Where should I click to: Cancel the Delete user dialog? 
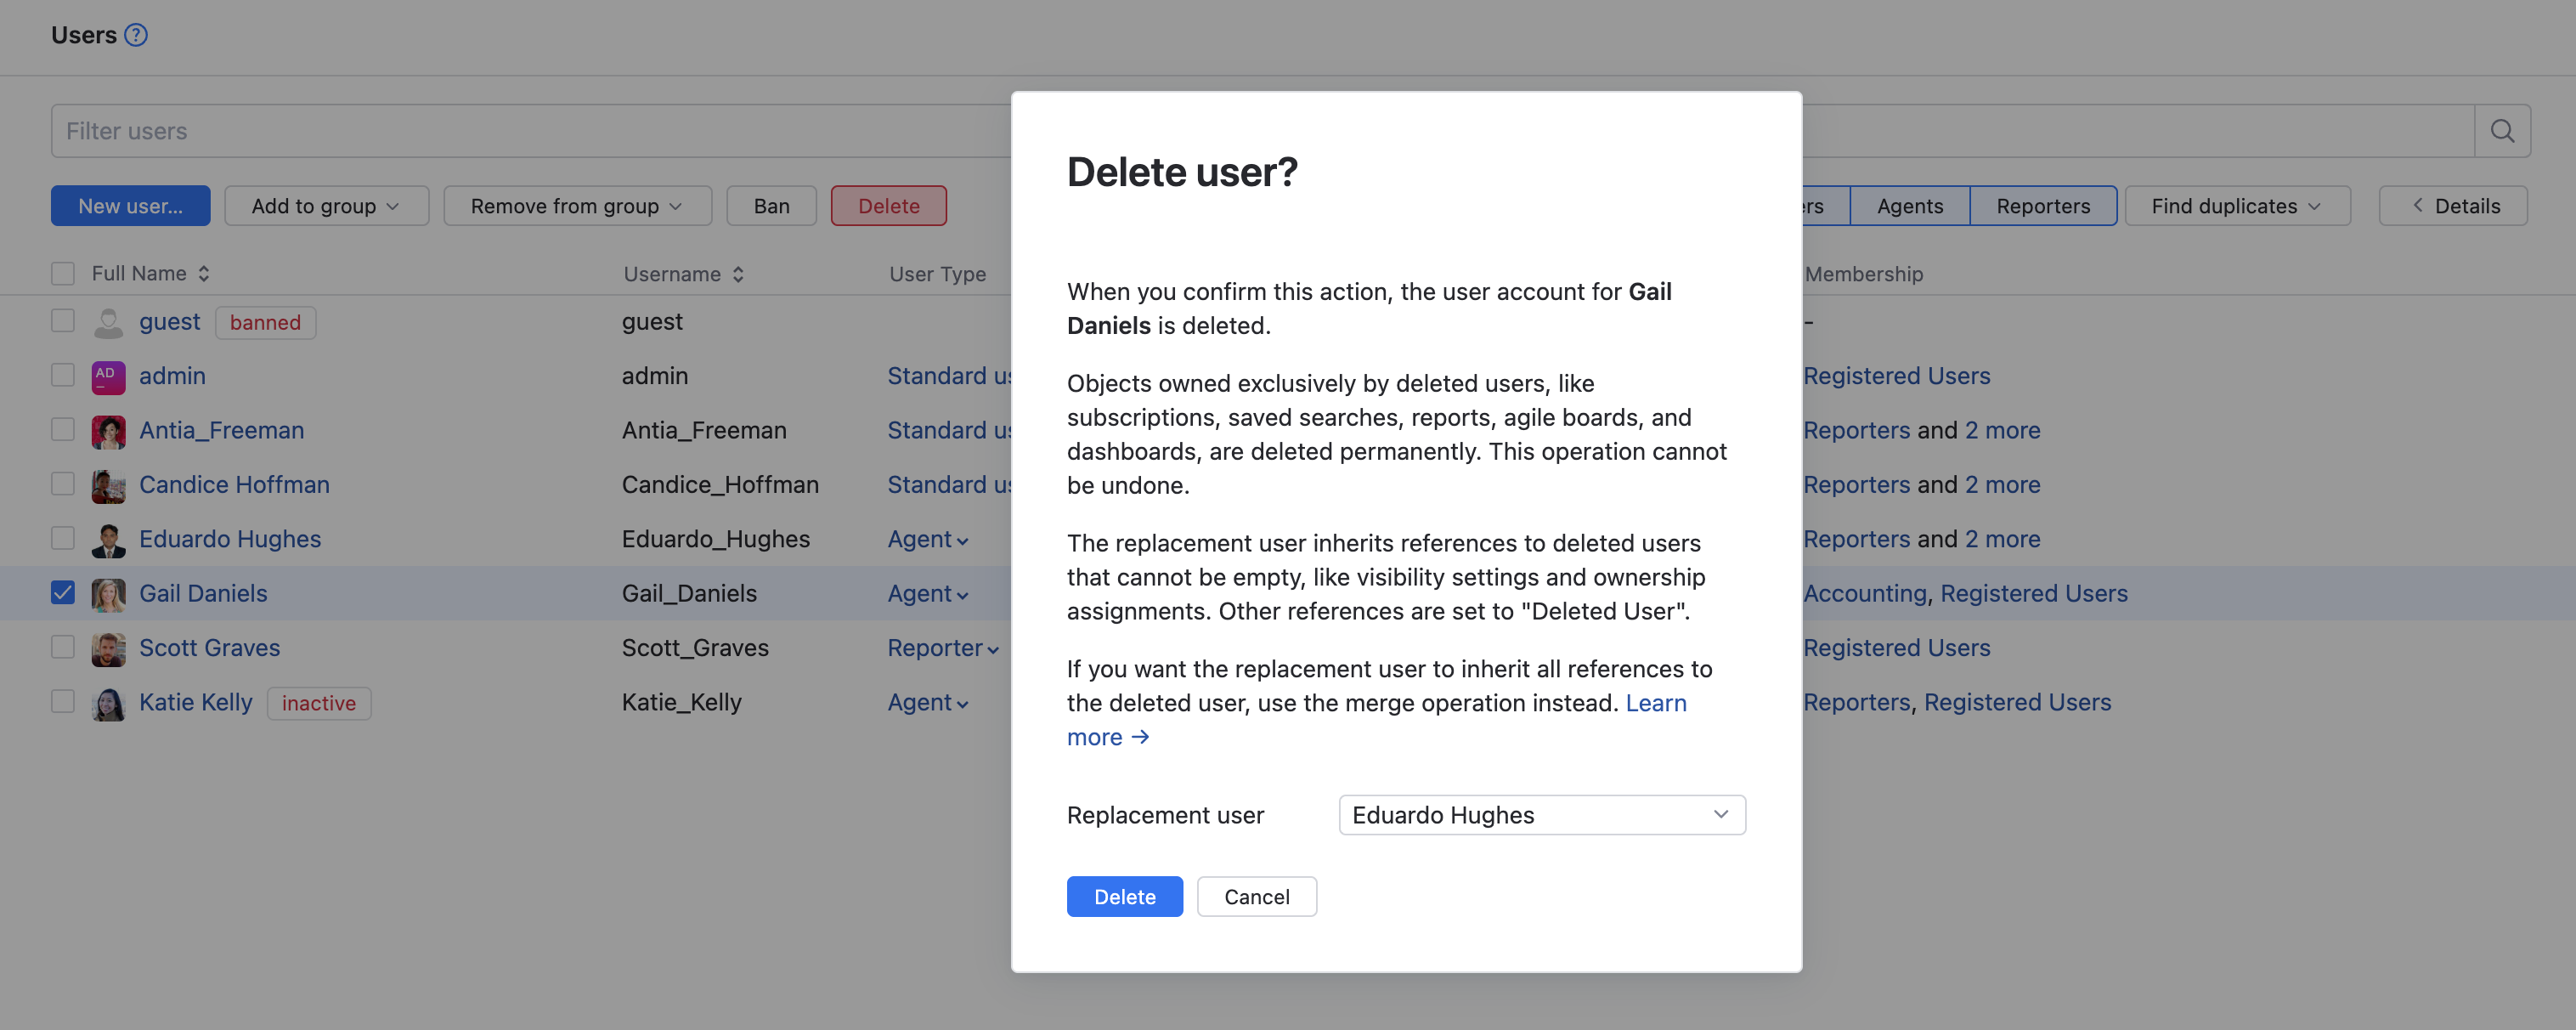1256,897
